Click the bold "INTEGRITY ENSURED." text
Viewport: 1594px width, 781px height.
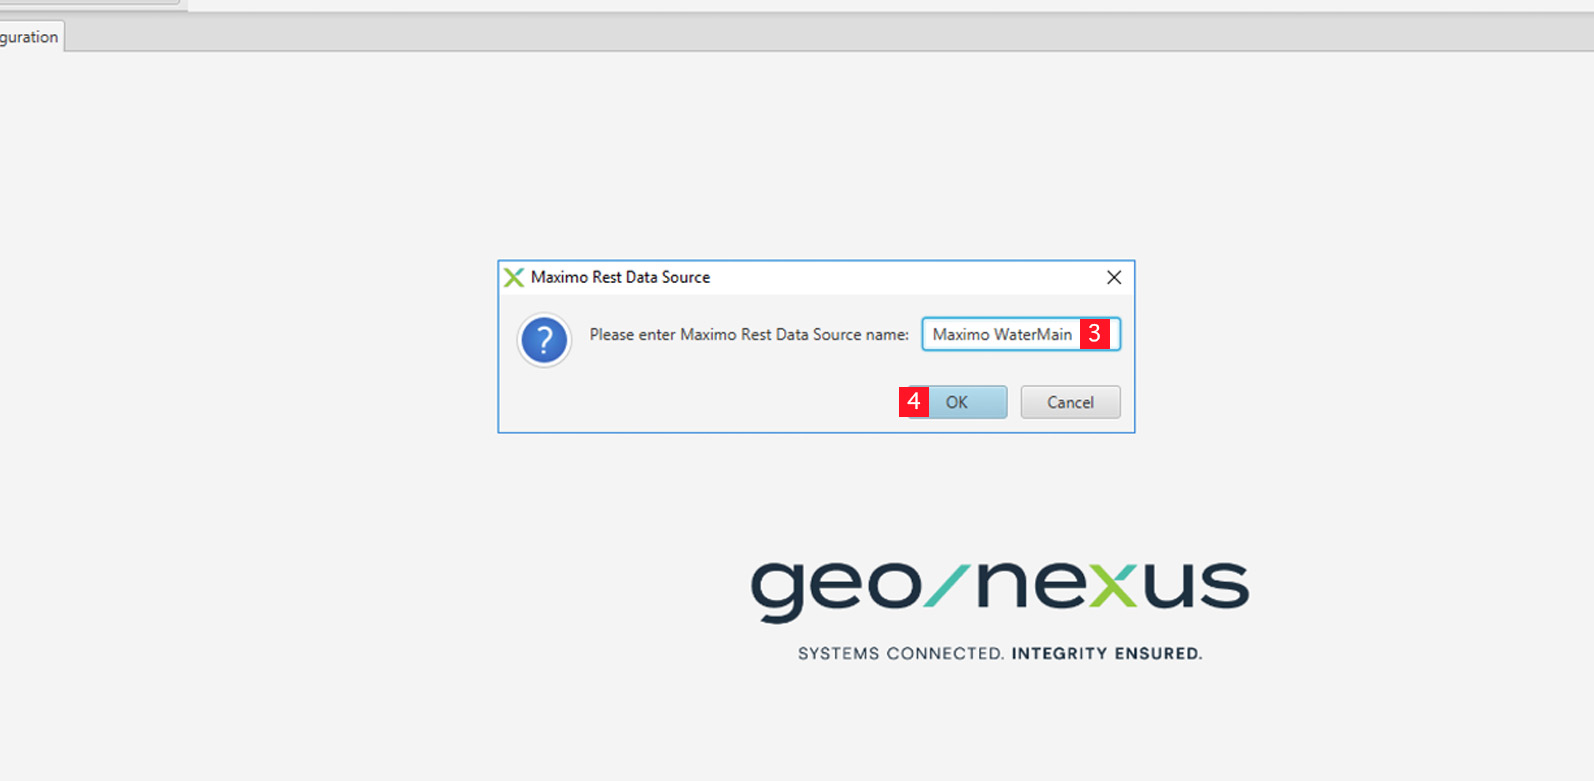tap(1106, 653)
